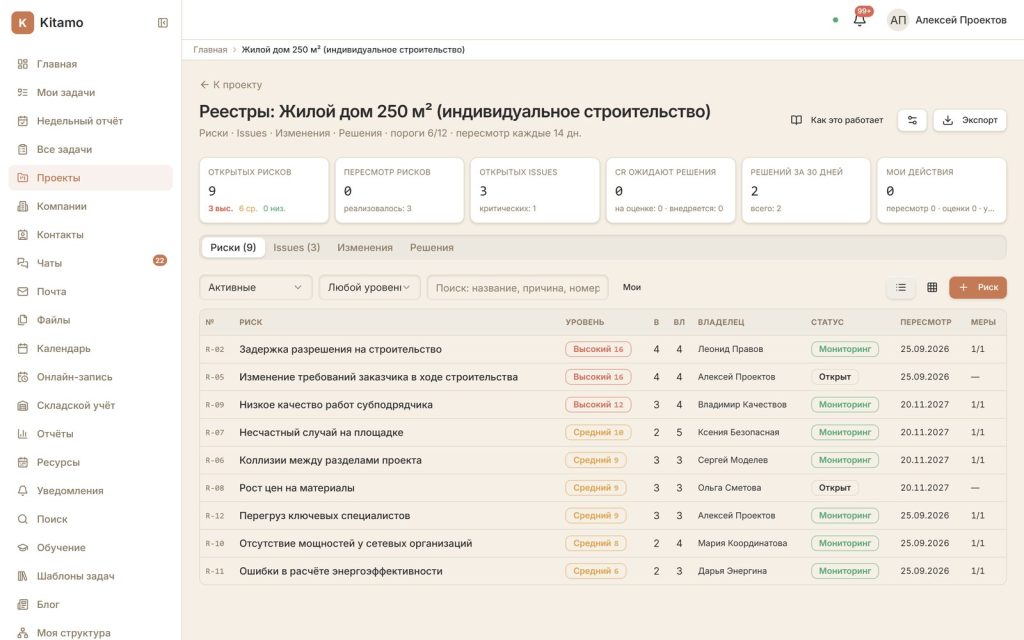Open the Kitamo logo icon
The image size is (1024, 640).
click(x=22, y=22)
